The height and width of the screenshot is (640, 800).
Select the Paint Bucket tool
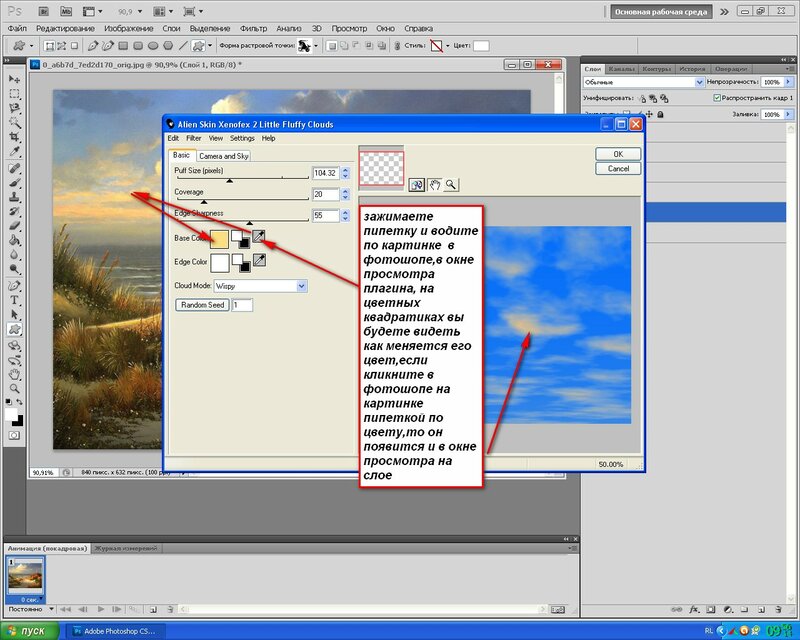[x=14, y=240]
